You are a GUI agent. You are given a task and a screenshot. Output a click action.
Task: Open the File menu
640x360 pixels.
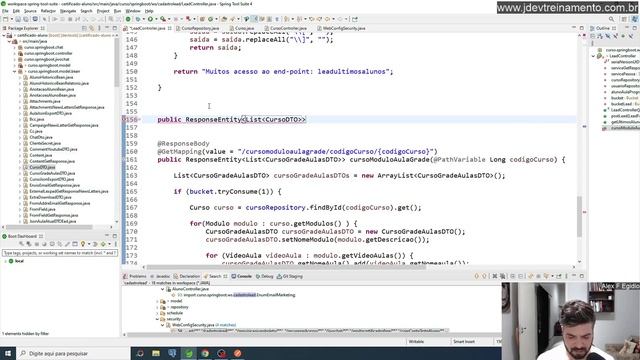5,11
